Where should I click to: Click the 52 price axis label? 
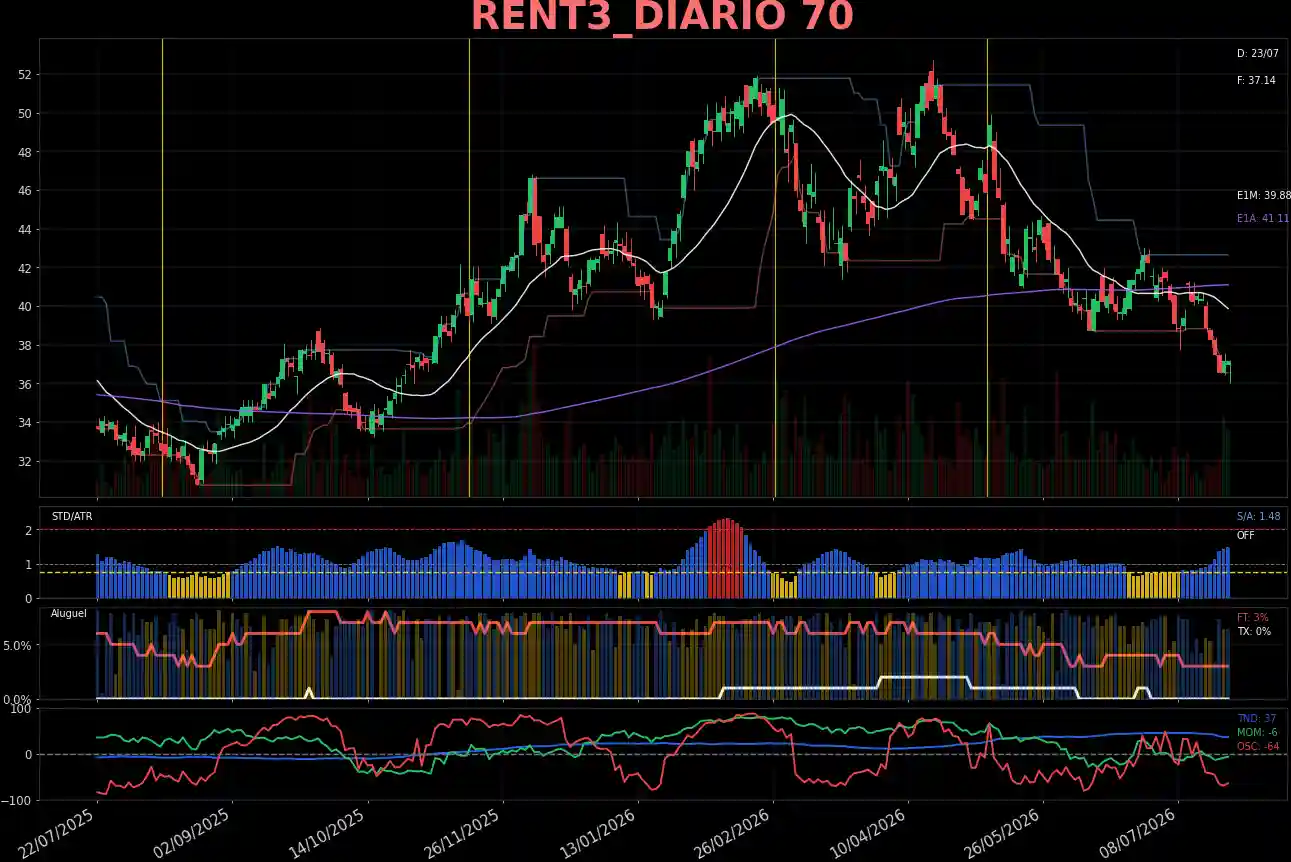point(25,75)
